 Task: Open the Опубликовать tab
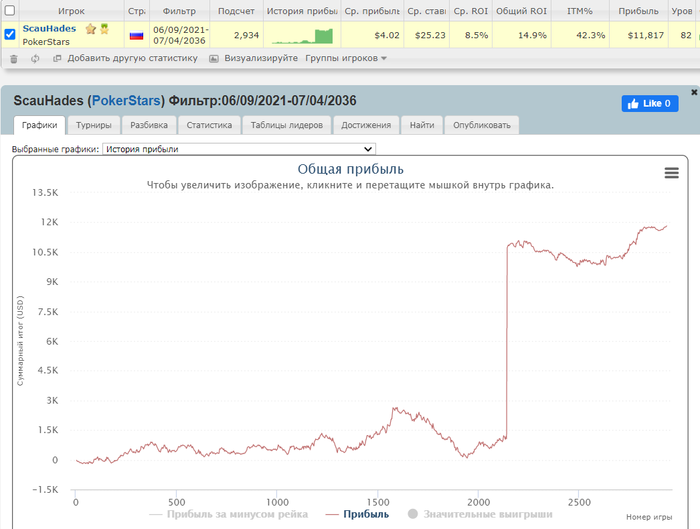pos(482,125)
